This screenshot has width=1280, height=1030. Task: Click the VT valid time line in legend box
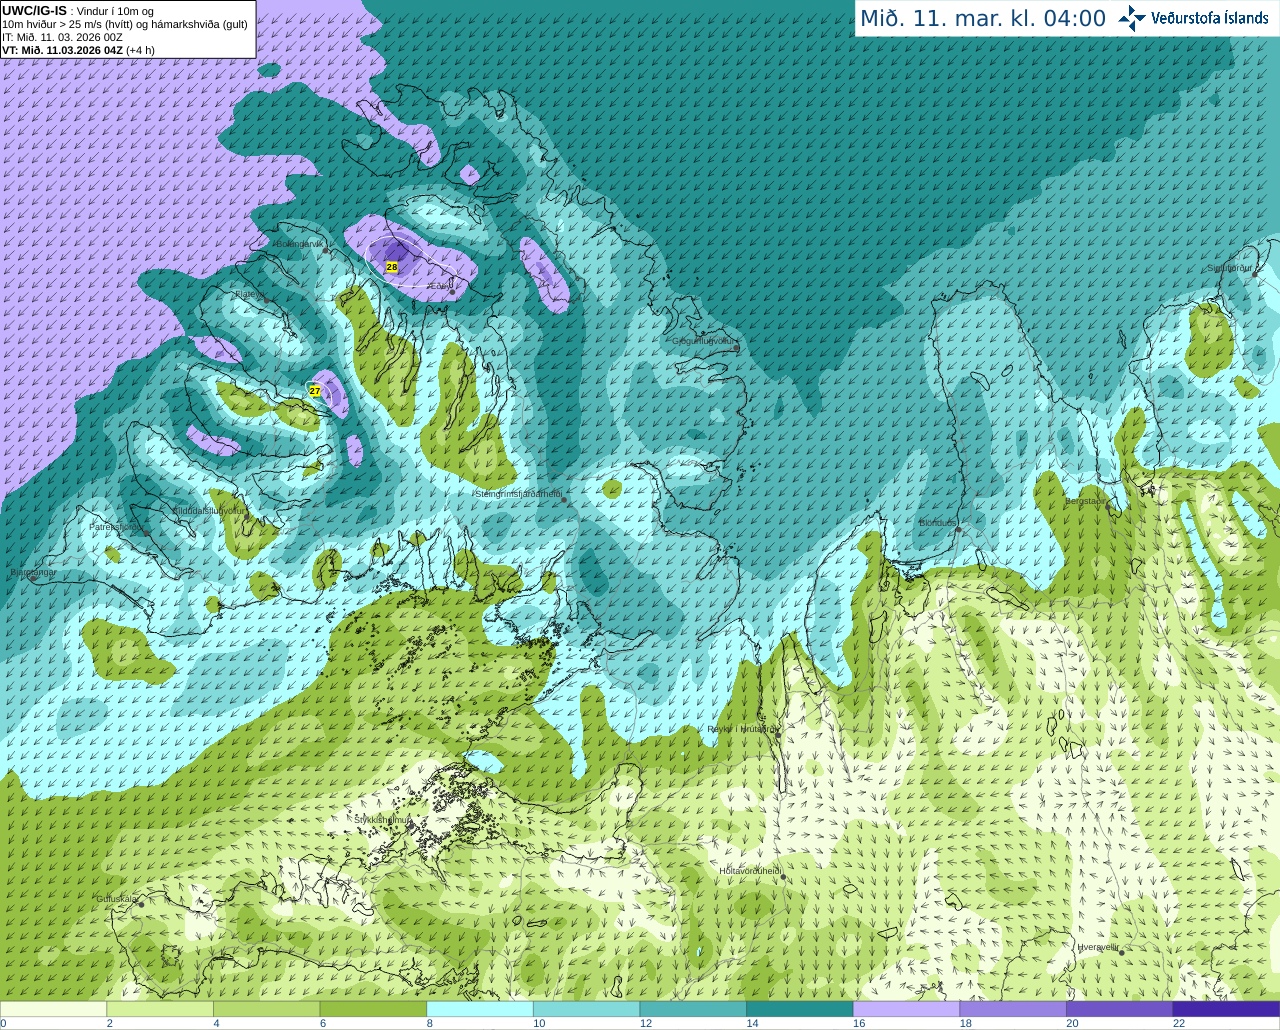coord(78,50)
